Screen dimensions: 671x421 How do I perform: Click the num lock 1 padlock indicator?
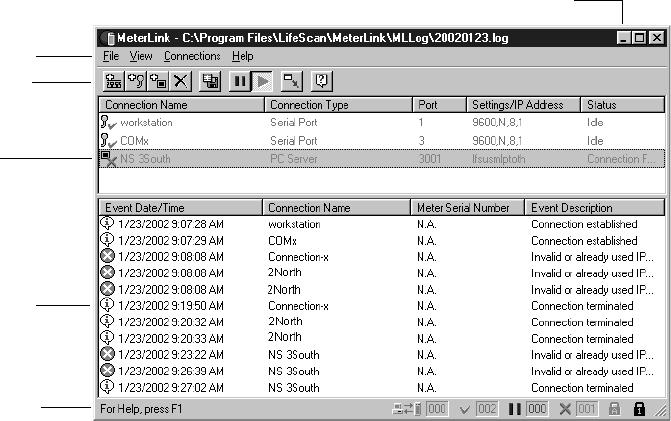coord(639,409)
